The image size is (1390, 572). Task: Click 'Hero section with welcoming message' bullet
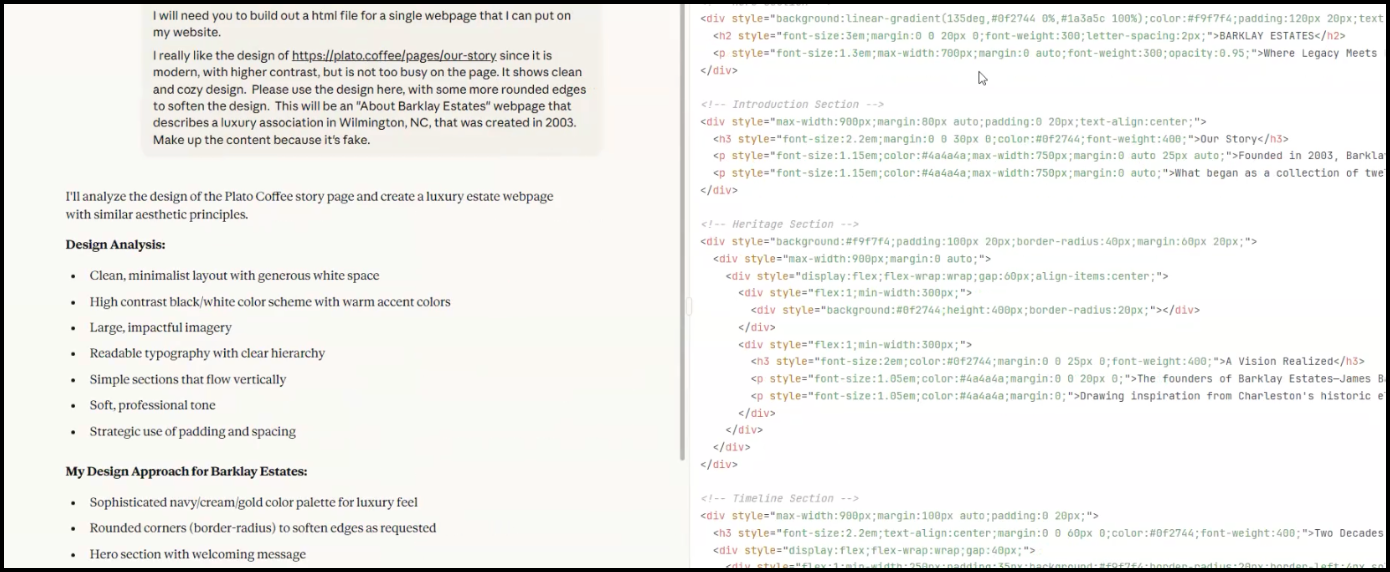click(x=198, y=554)
